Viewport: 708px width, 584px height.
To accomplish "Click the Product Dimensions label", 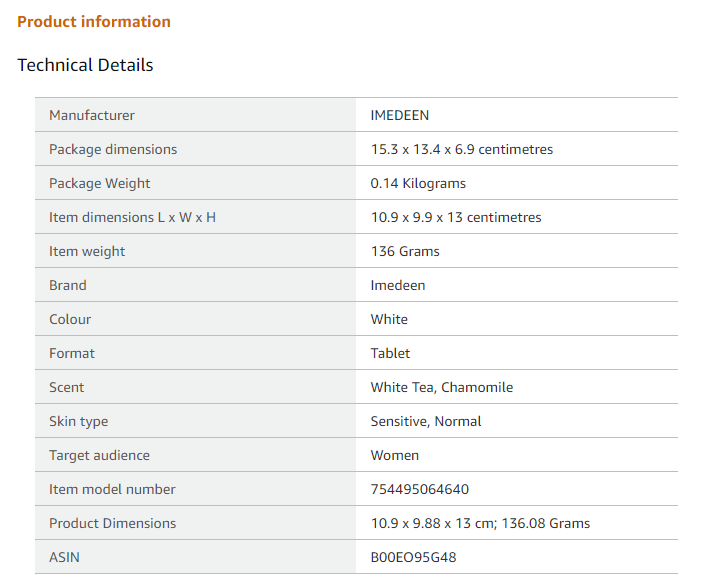I will pos(112,523).
